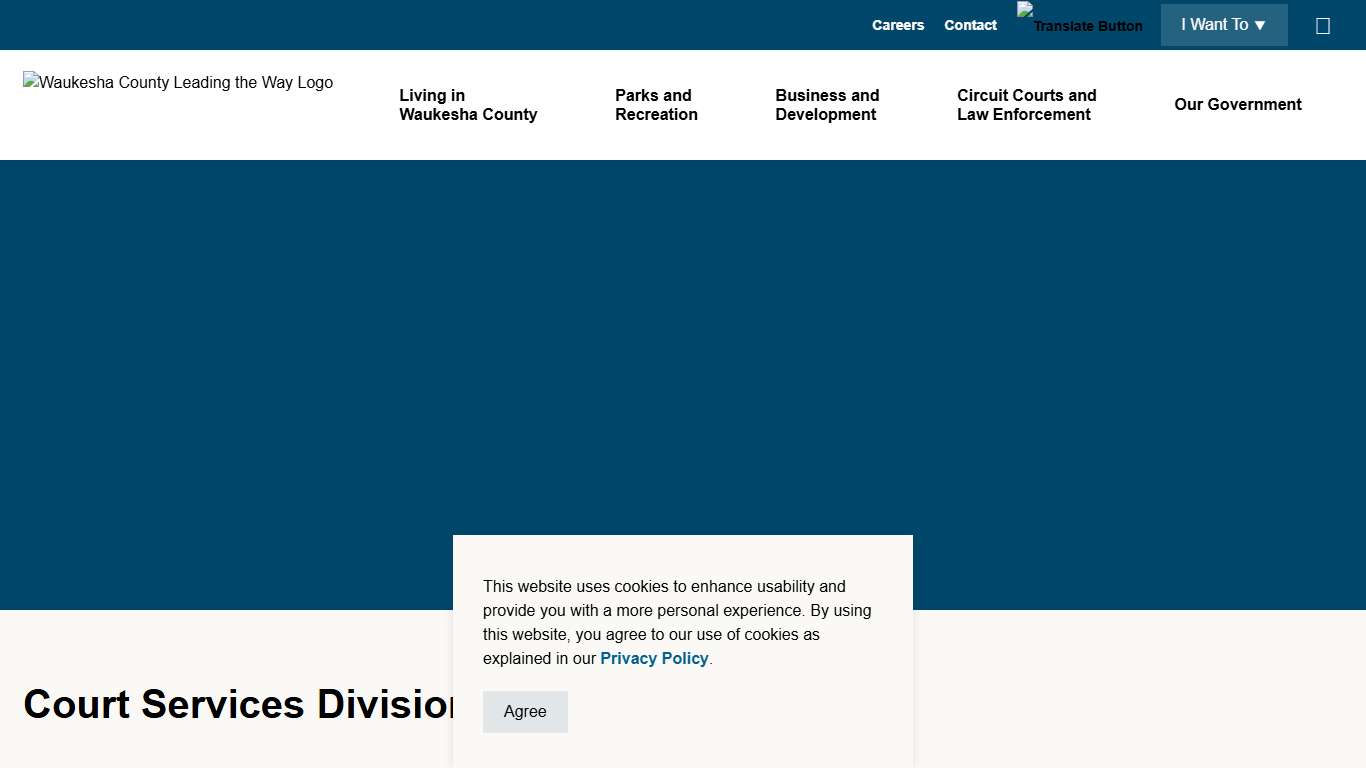Open the Our Government menu

tap(1238, 104)
